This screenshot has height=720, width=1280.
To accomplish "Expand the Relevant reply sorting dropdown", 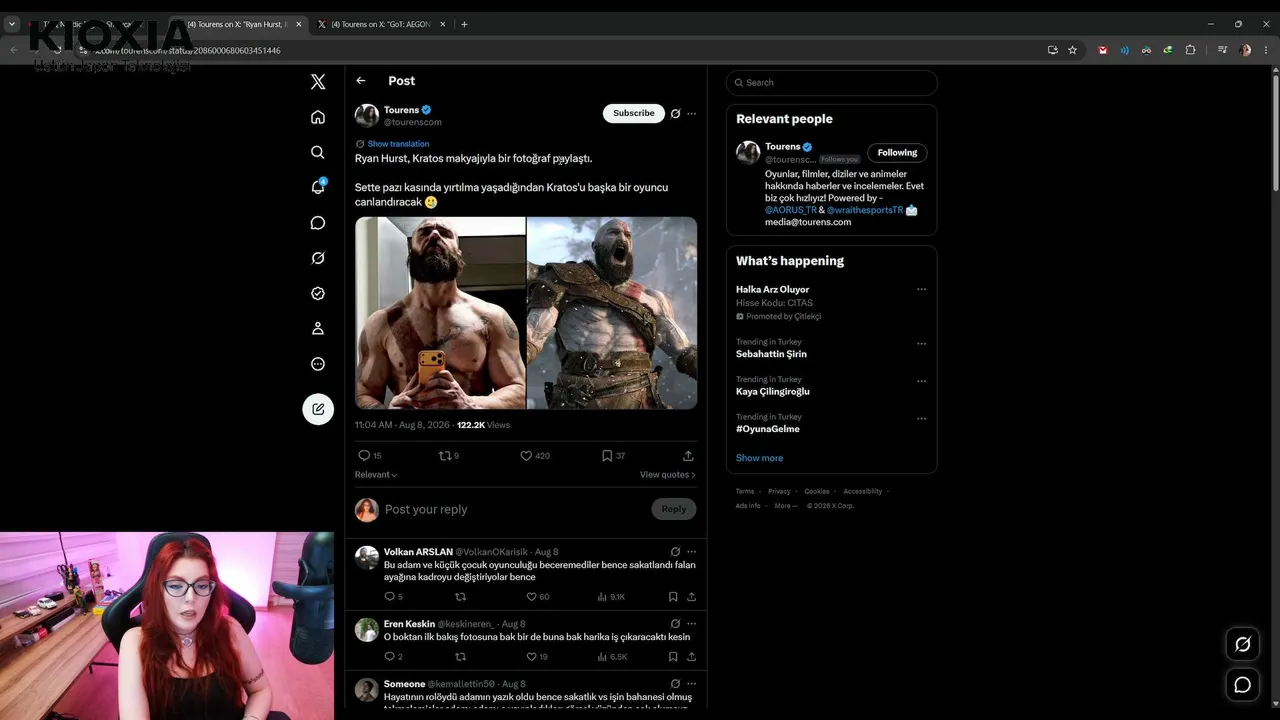I will click(376, 475).
